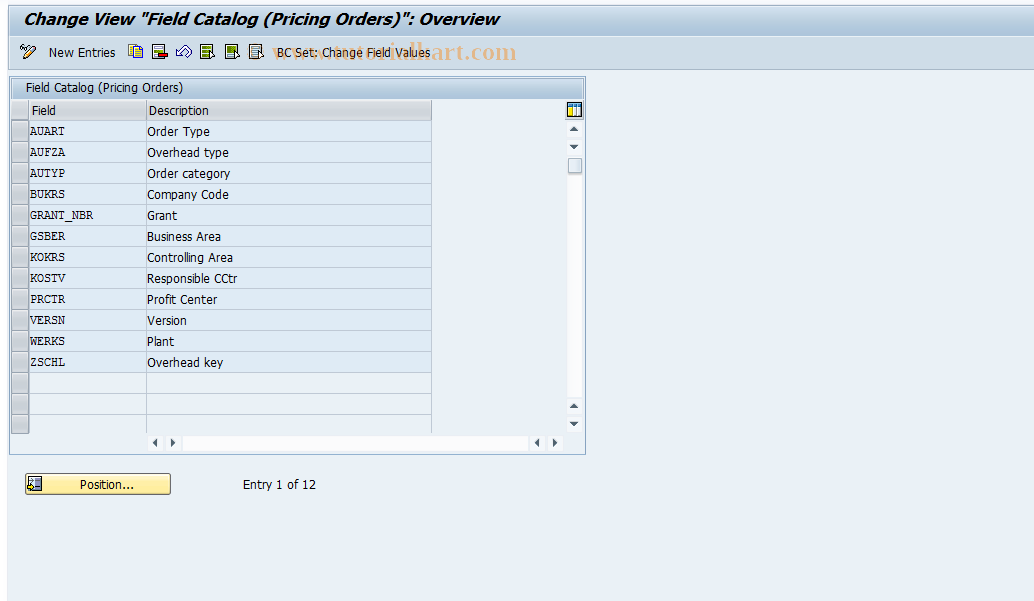Click Select Block icon in toolbar
The width and height of the screenshot is (1034, 601).
click(x=231, y=51)
